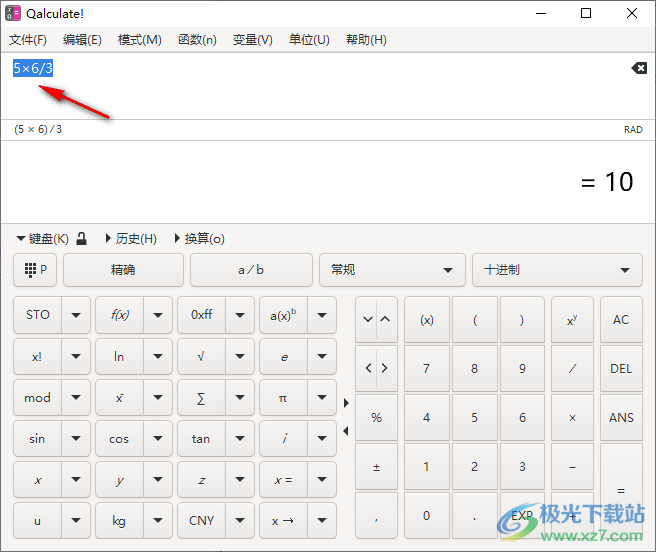This screenshot has width=656, height=552.
Task: Collapse the 键盘(K) keypad section
Action: tap(42, 239)
